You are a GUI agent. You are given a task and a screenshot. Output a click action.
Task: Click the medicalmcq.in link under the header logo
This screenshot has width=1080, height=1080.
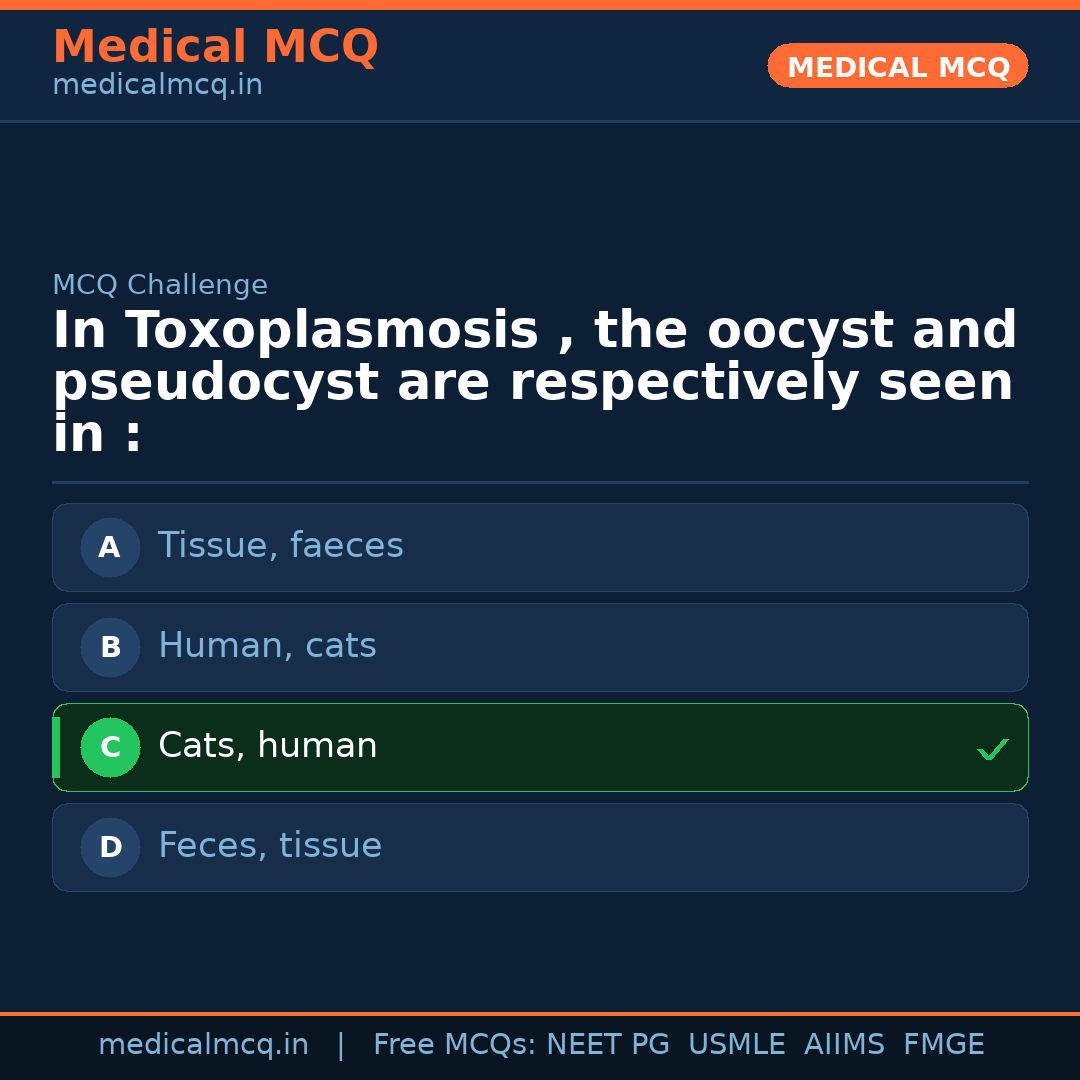tap(157, 84)
